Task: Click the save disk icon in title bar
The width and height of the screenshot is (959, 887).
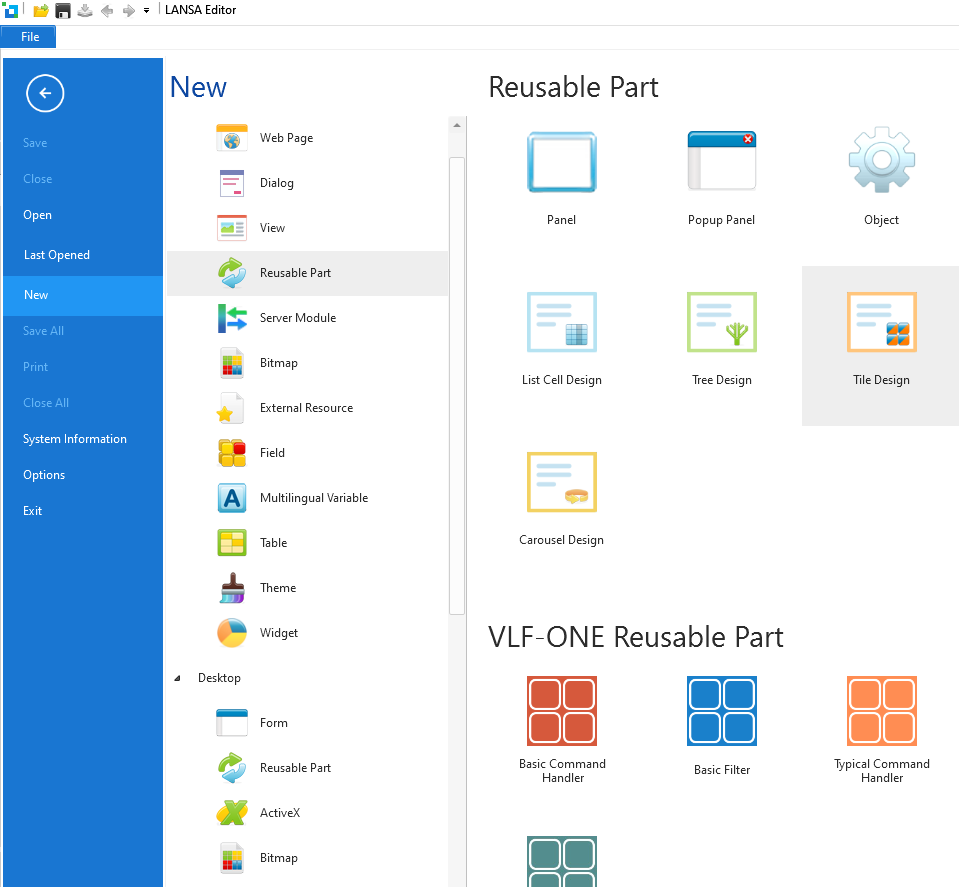Action: click(x=63, y=10)
